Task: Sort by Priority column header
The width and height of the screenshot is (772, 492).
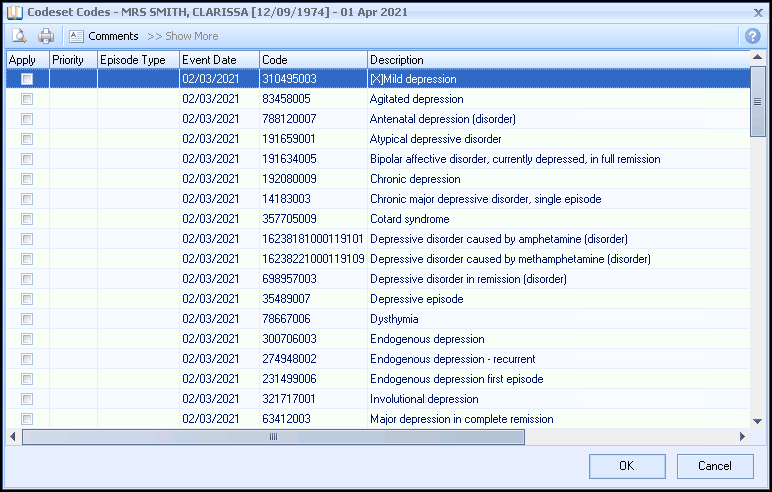Action: pos(73,60)
